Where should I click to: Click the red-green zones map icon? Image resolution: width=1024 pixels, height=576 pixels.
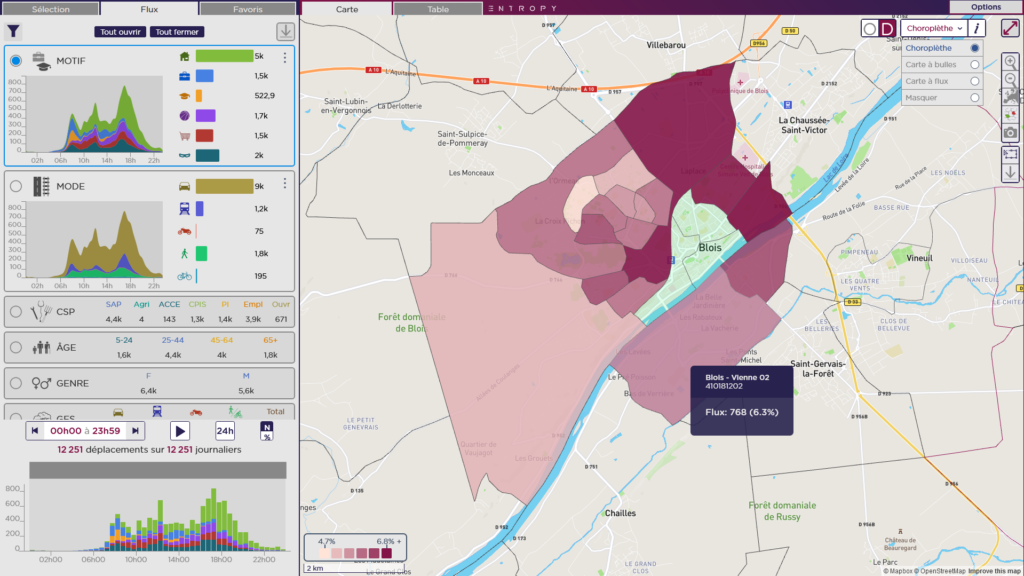(x=1010, y=114)
